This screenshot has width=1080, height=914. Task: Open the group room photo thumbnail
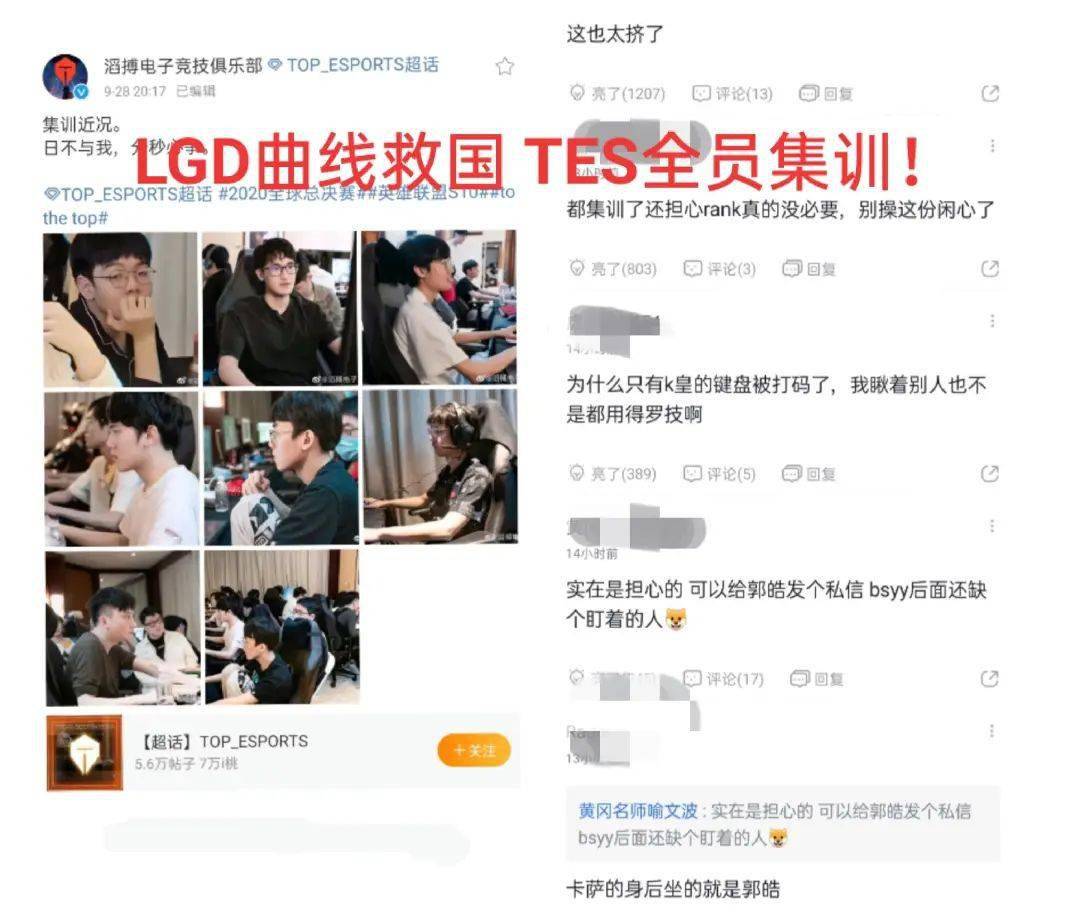(x=282, y=627)
